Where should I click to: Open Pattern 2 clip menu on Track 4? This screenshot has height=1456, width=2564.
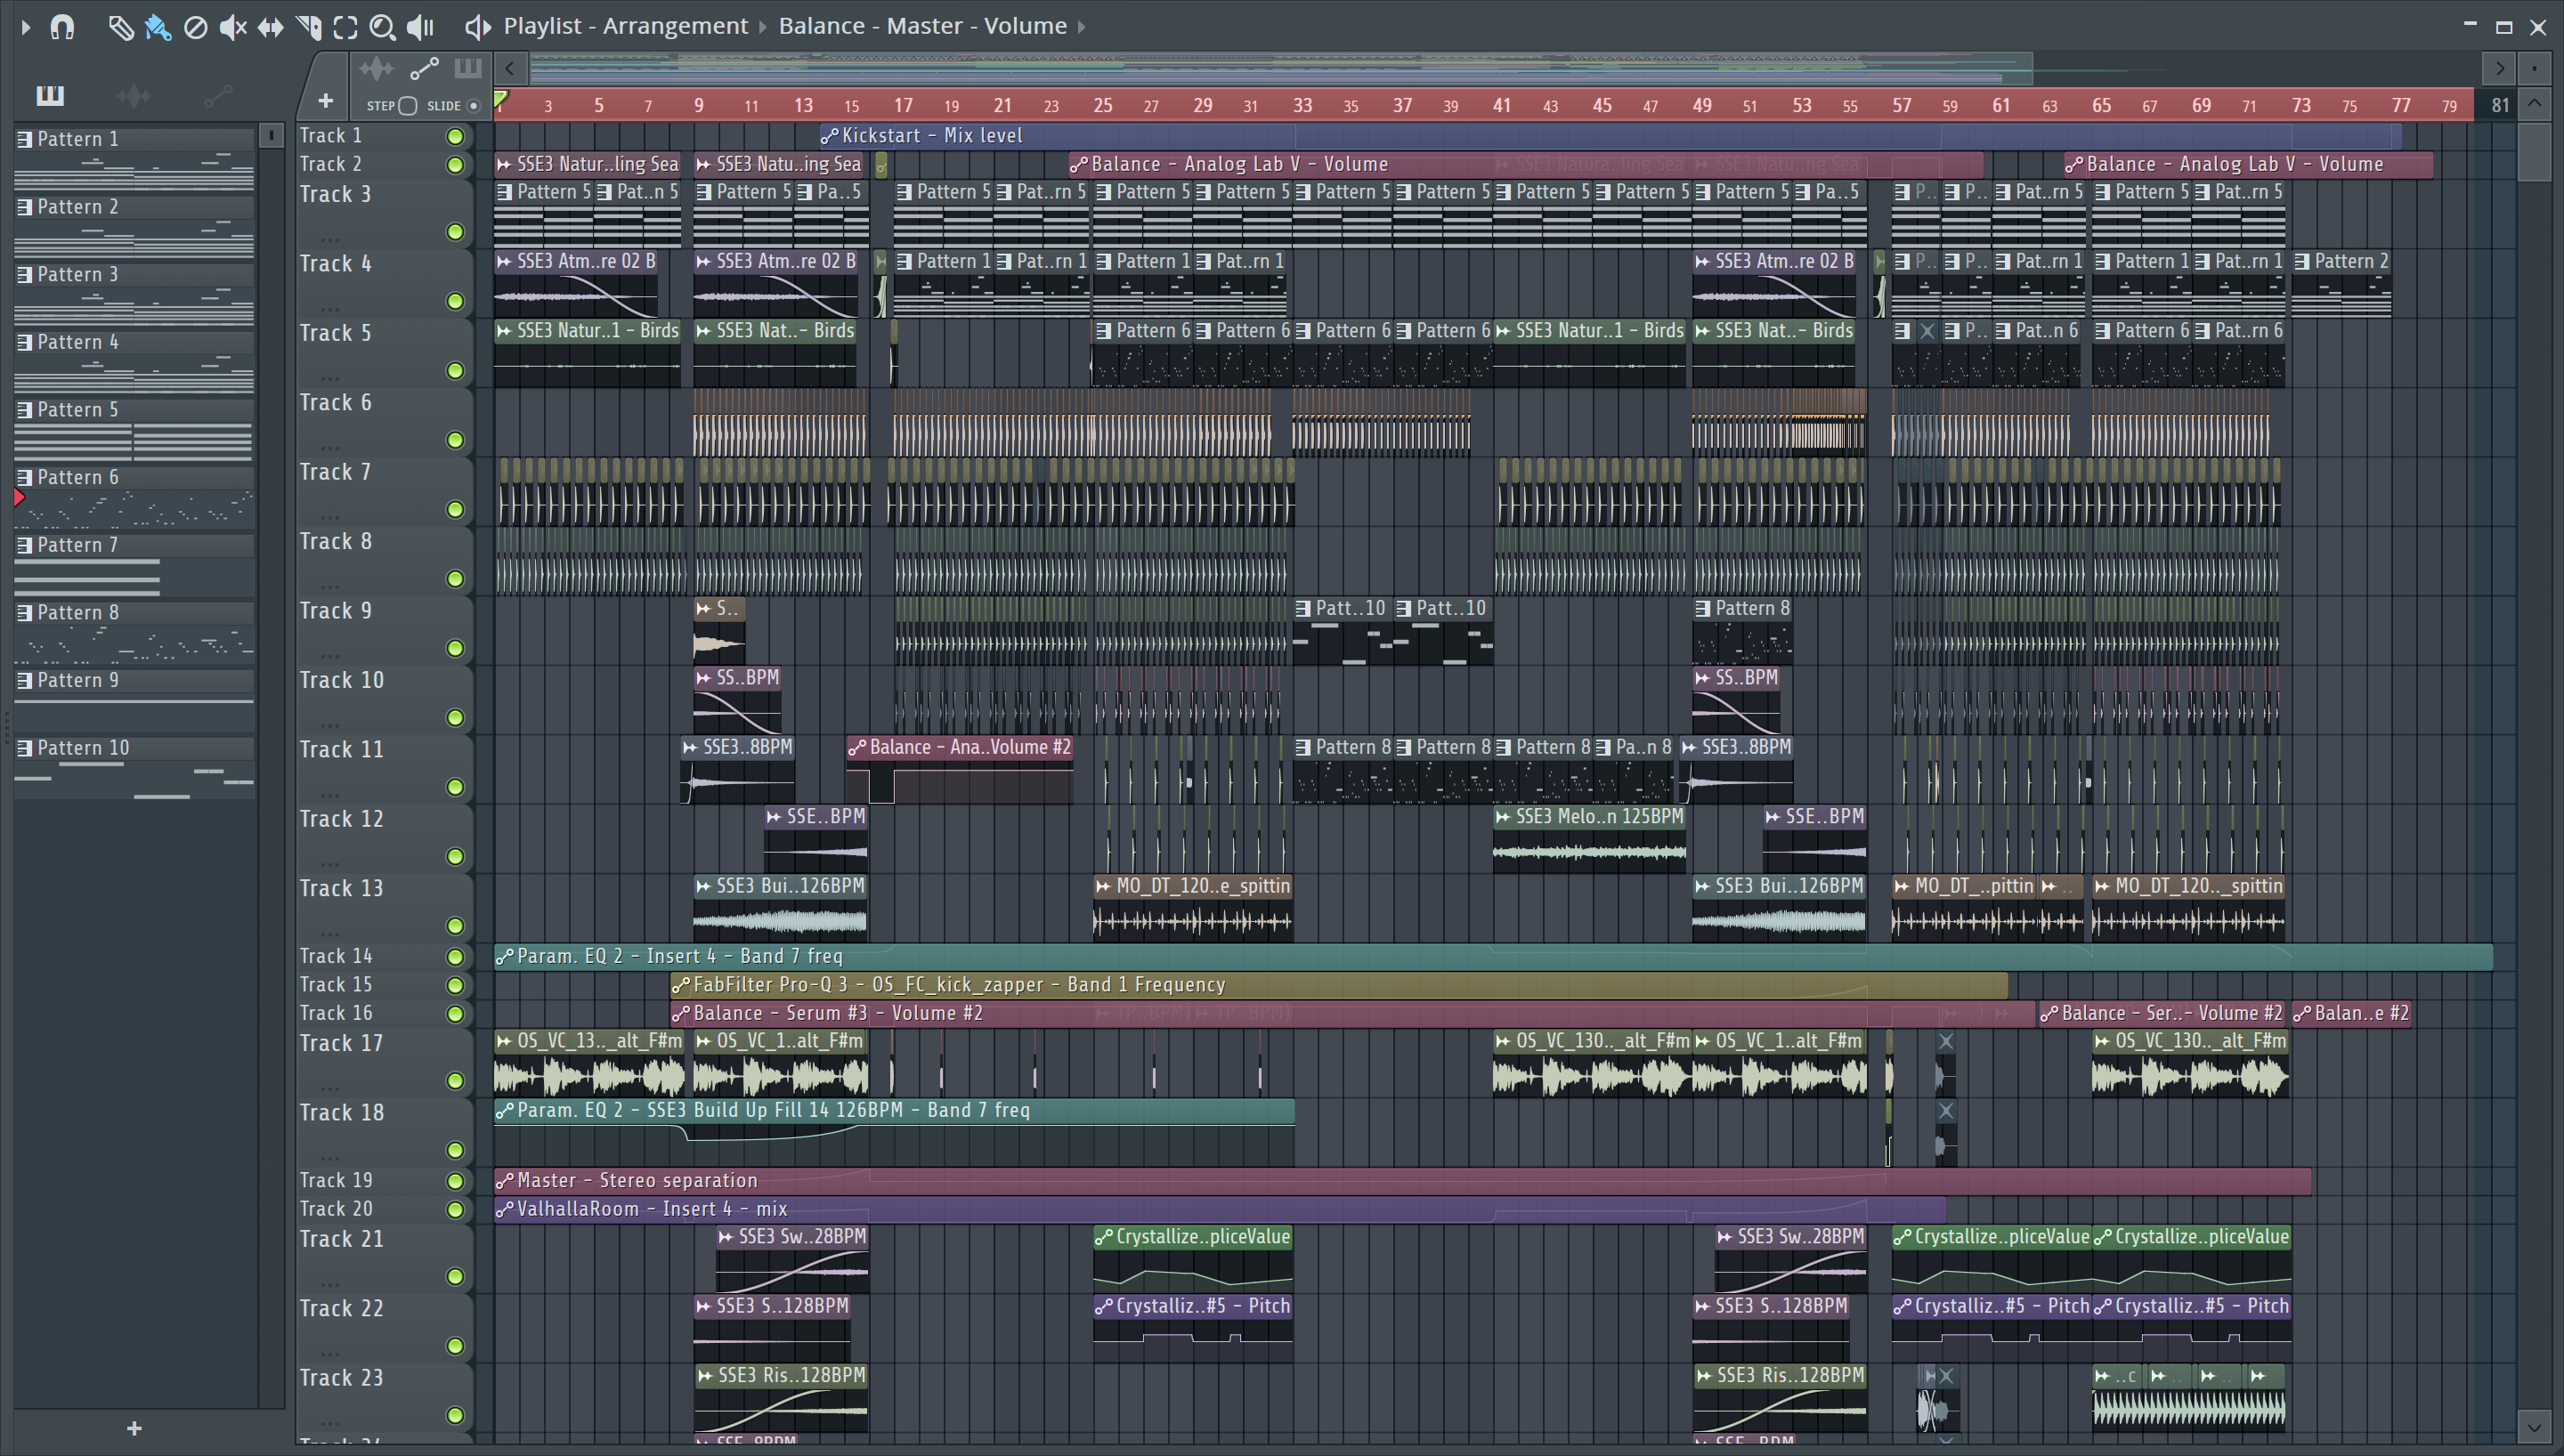(x=2302, y=261)
